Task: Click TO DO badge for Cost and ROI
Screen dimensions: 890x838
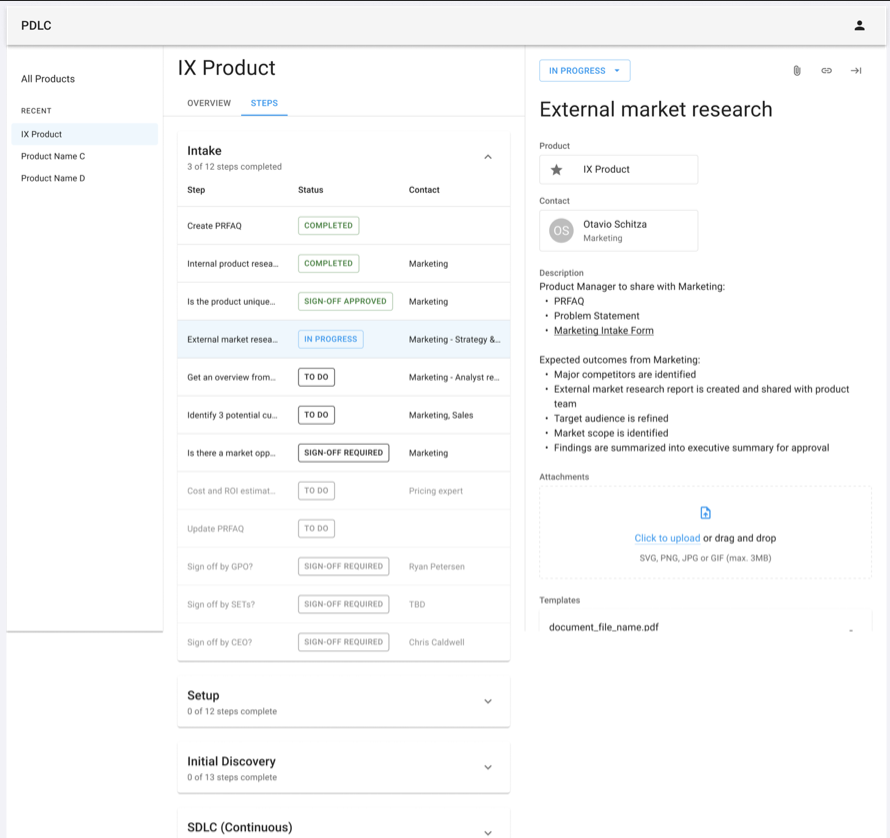Action: (316, 491)
